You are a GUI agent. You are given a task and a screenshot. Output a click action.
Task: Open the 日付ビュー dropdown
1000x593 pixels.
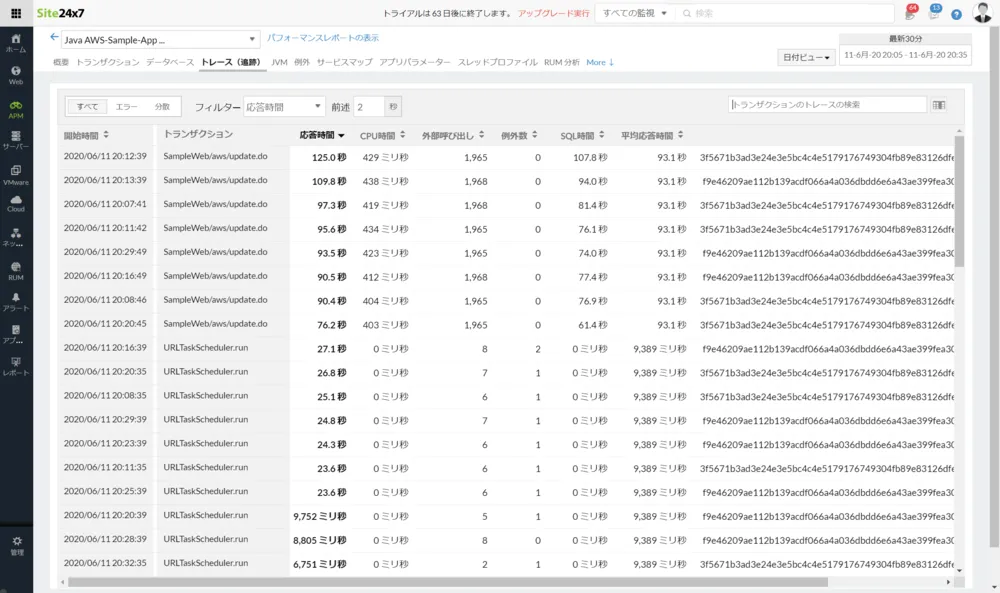click(806, 57)
